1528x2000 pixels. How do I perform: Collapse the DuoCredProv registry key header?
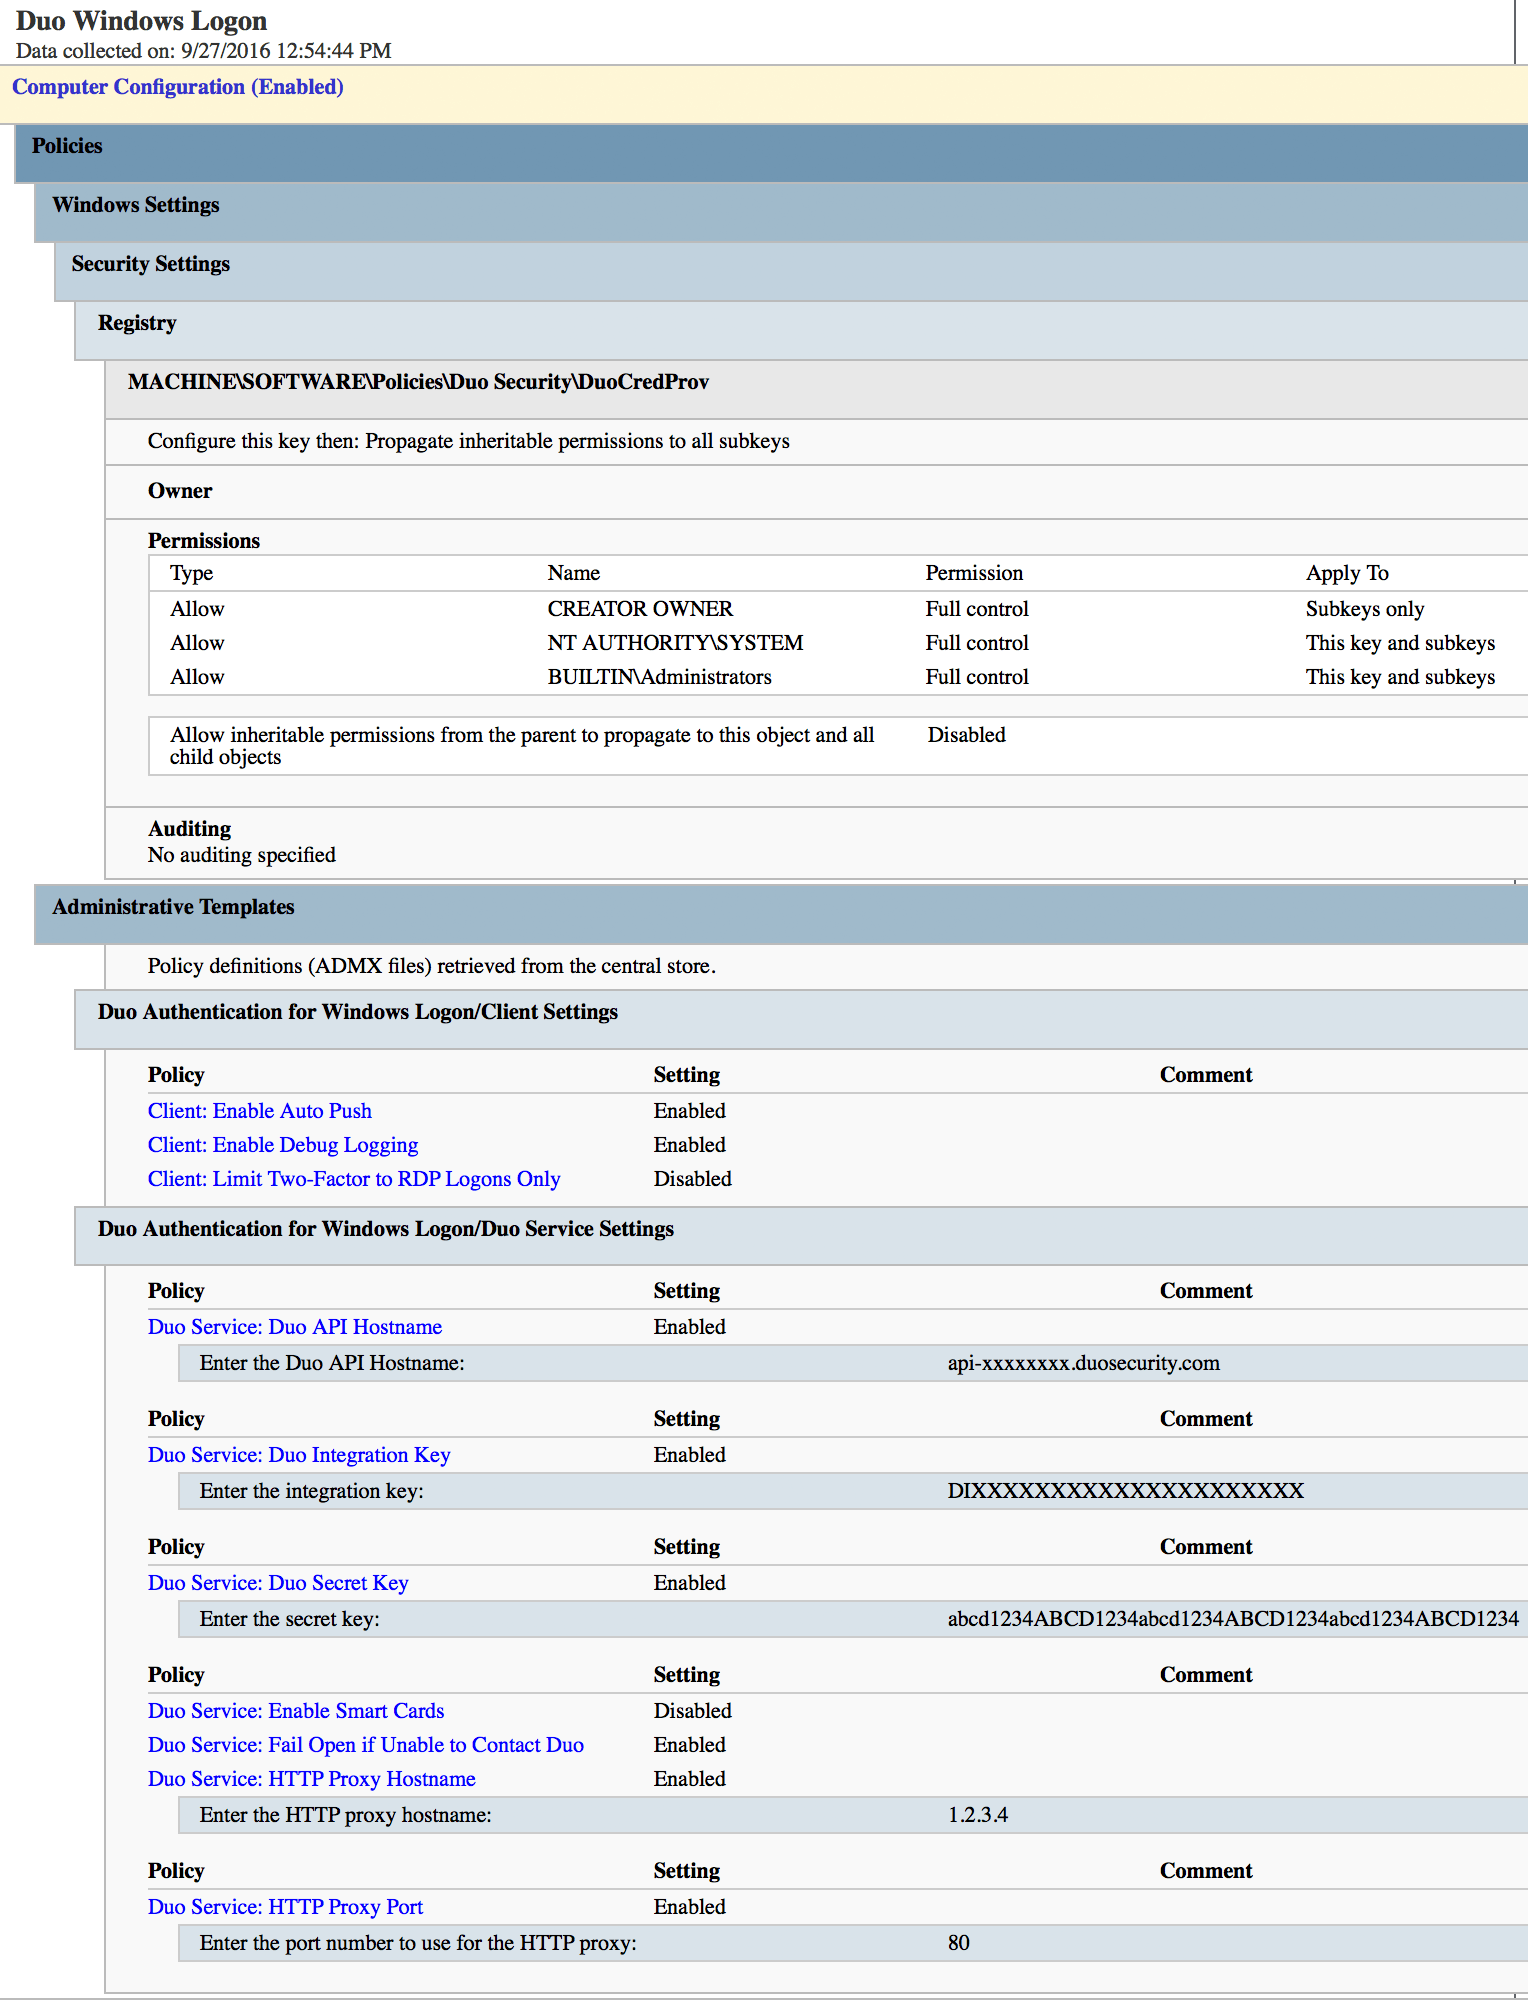[x=418, y=382]
